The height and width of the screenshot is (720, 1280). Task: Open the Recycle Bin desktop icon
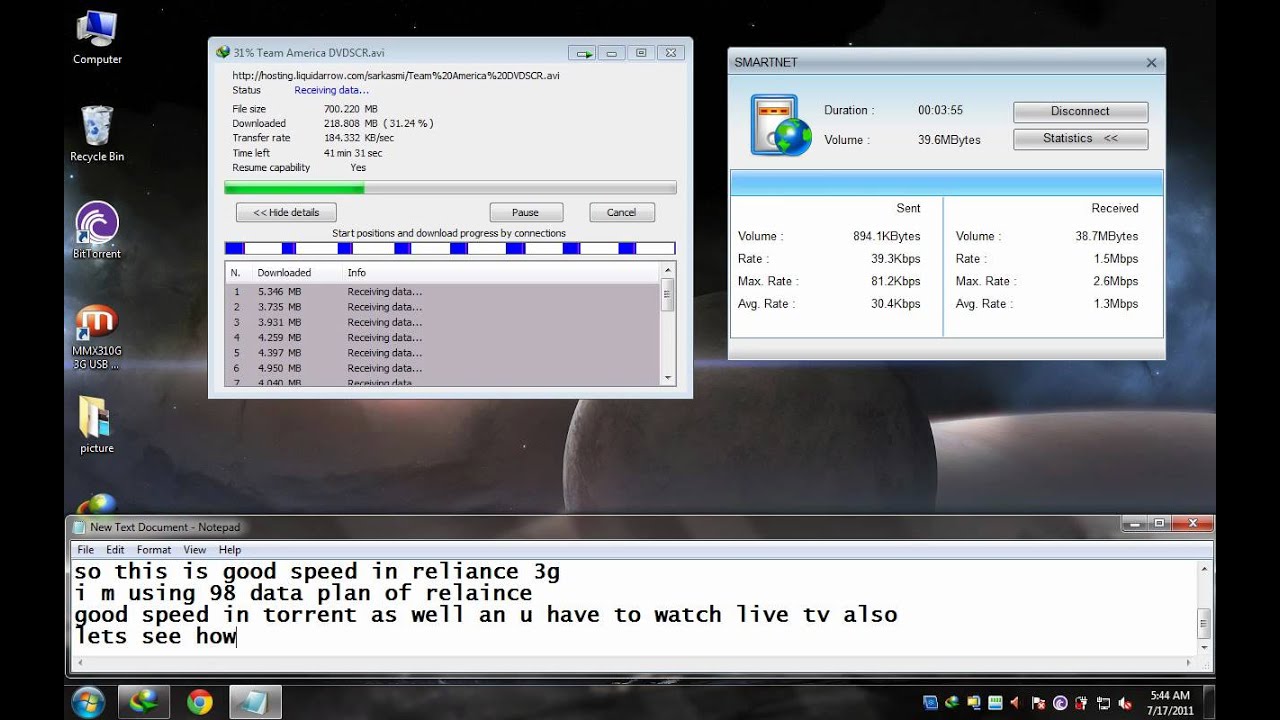click(97, 133)
